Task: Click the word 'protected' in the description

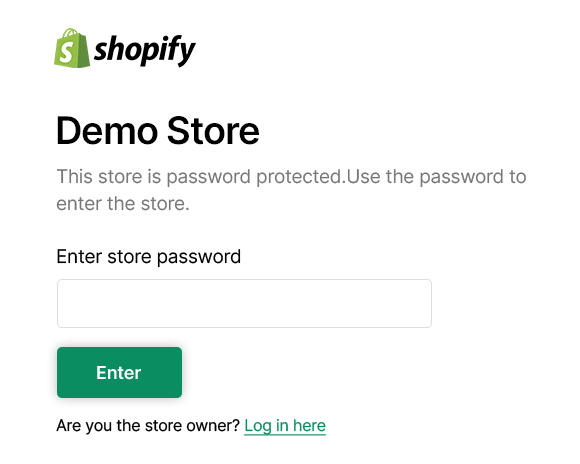Action: click(x=299, y=176)
